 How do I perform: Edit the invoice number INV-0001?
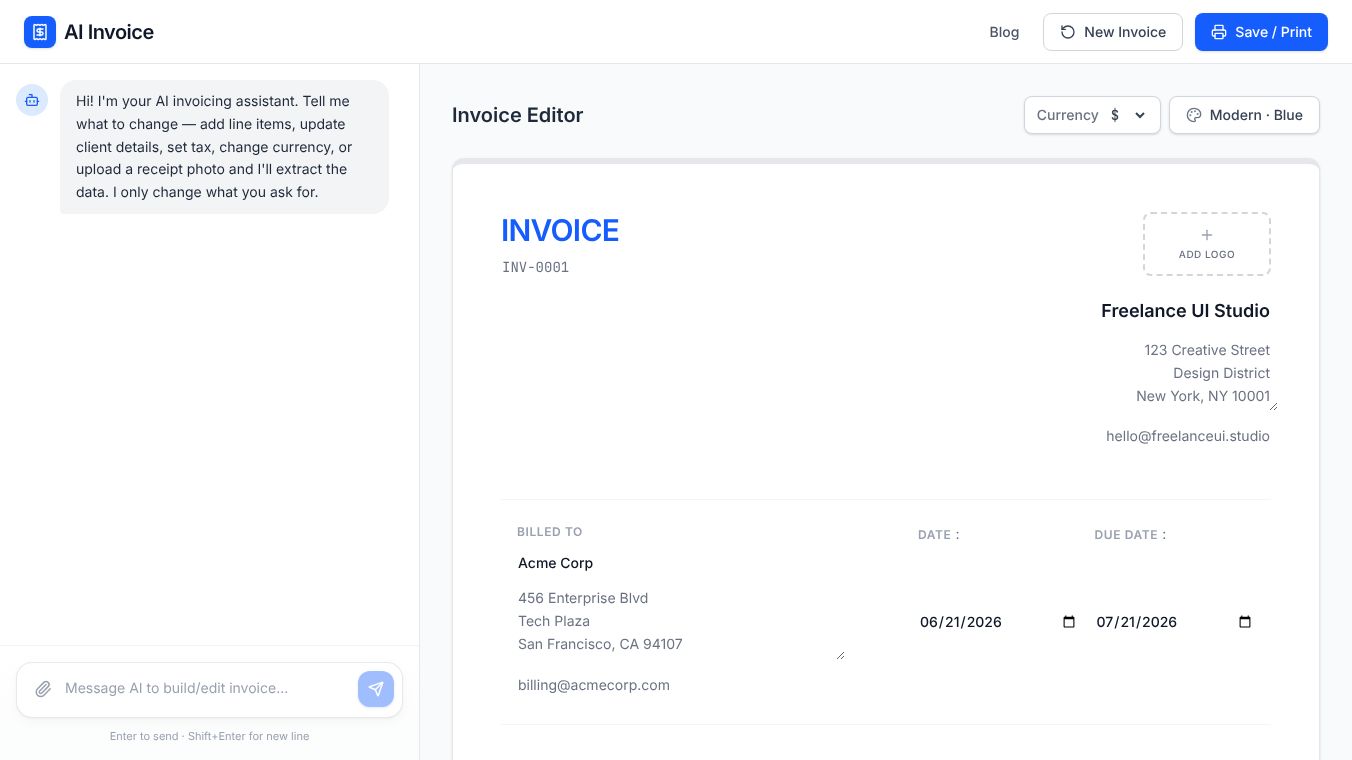pyautogui.click(x=536, y=268)
